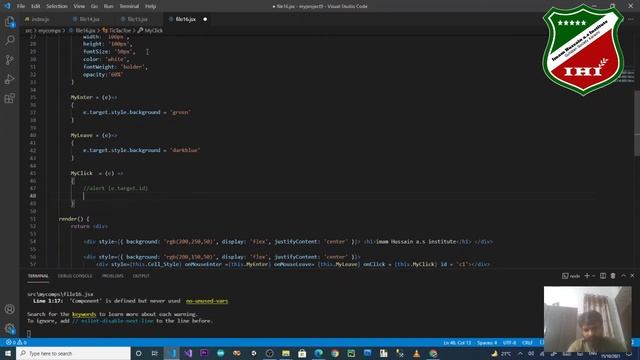Click the editor vertical scrollbar thumb
The image size is (640, 360).
pos(637,122)
